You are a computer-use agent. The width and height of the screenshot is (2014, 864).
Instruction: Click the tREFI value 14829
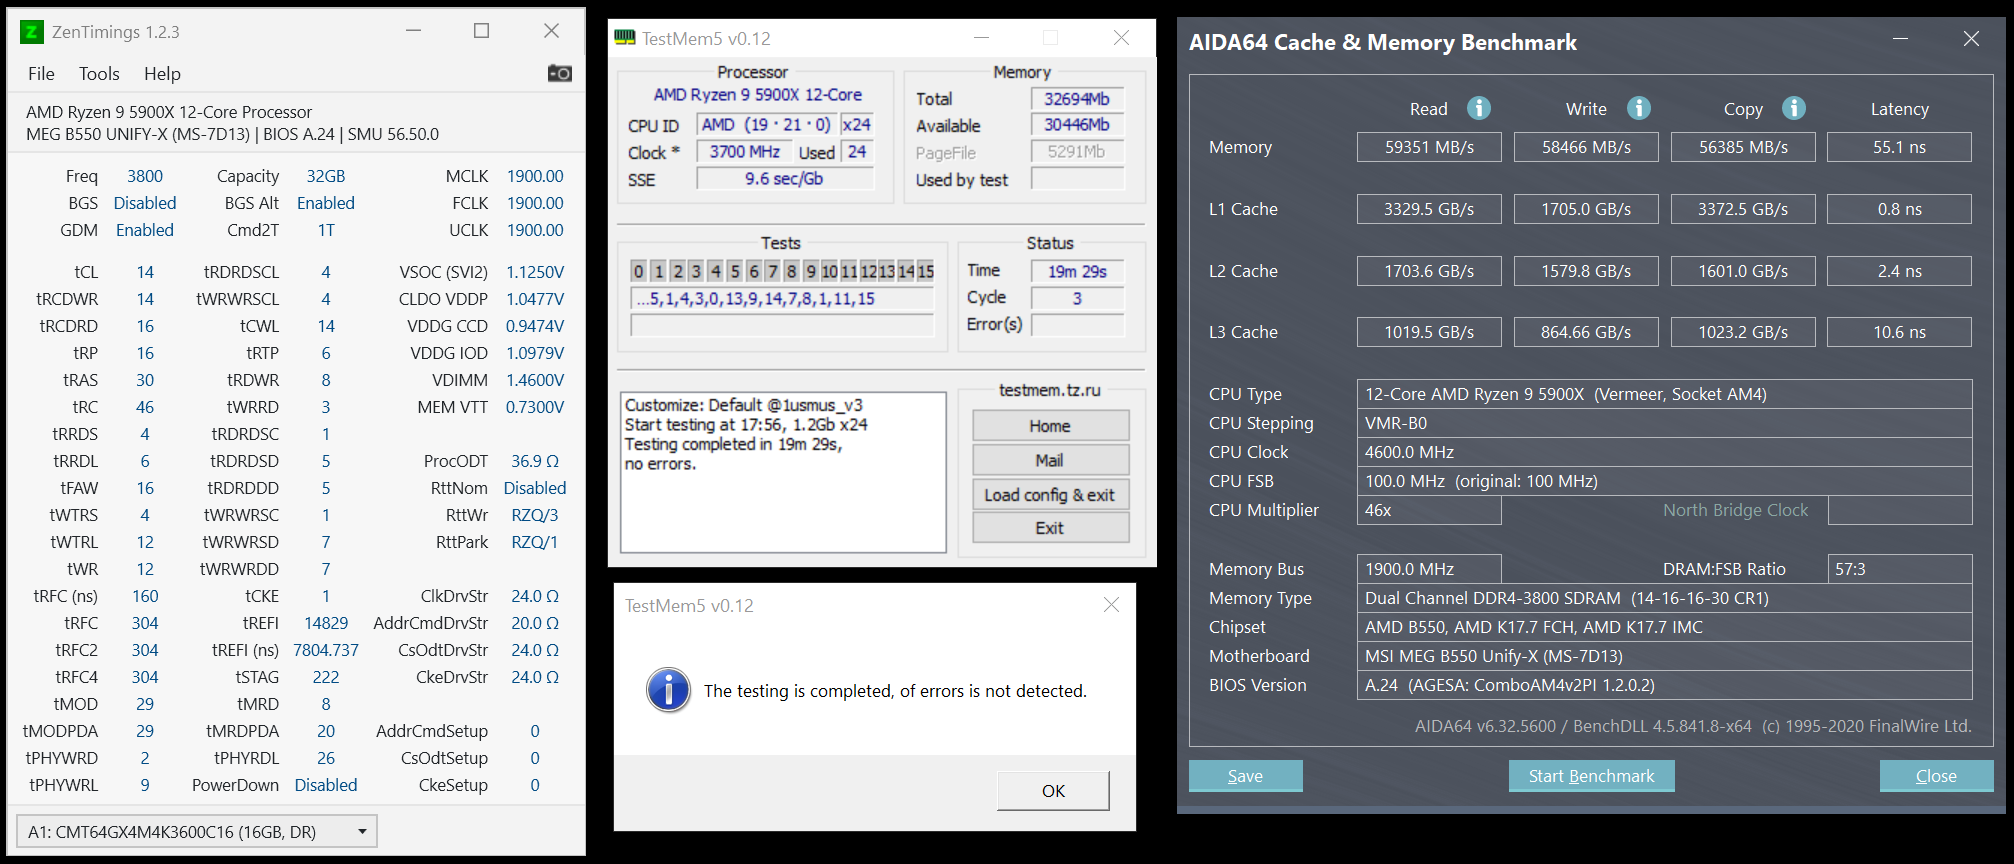click(326, 623)
